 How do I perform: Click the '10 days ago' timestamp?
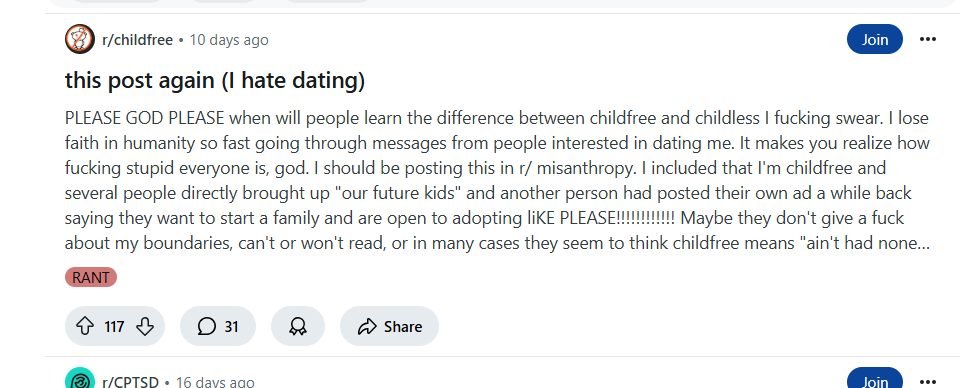pos(229,40)
